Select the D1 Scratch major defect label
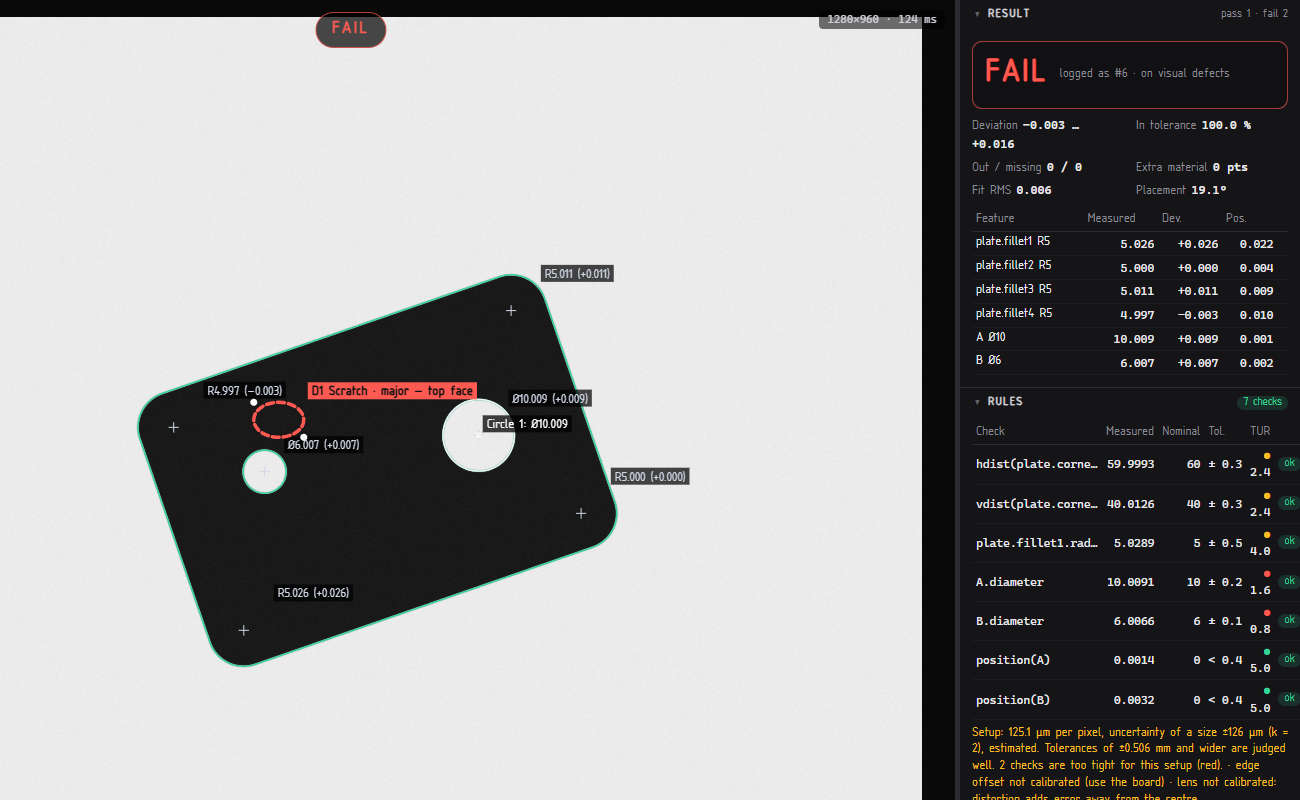The height and width of the screenshot is (800, 1300). 392,391
